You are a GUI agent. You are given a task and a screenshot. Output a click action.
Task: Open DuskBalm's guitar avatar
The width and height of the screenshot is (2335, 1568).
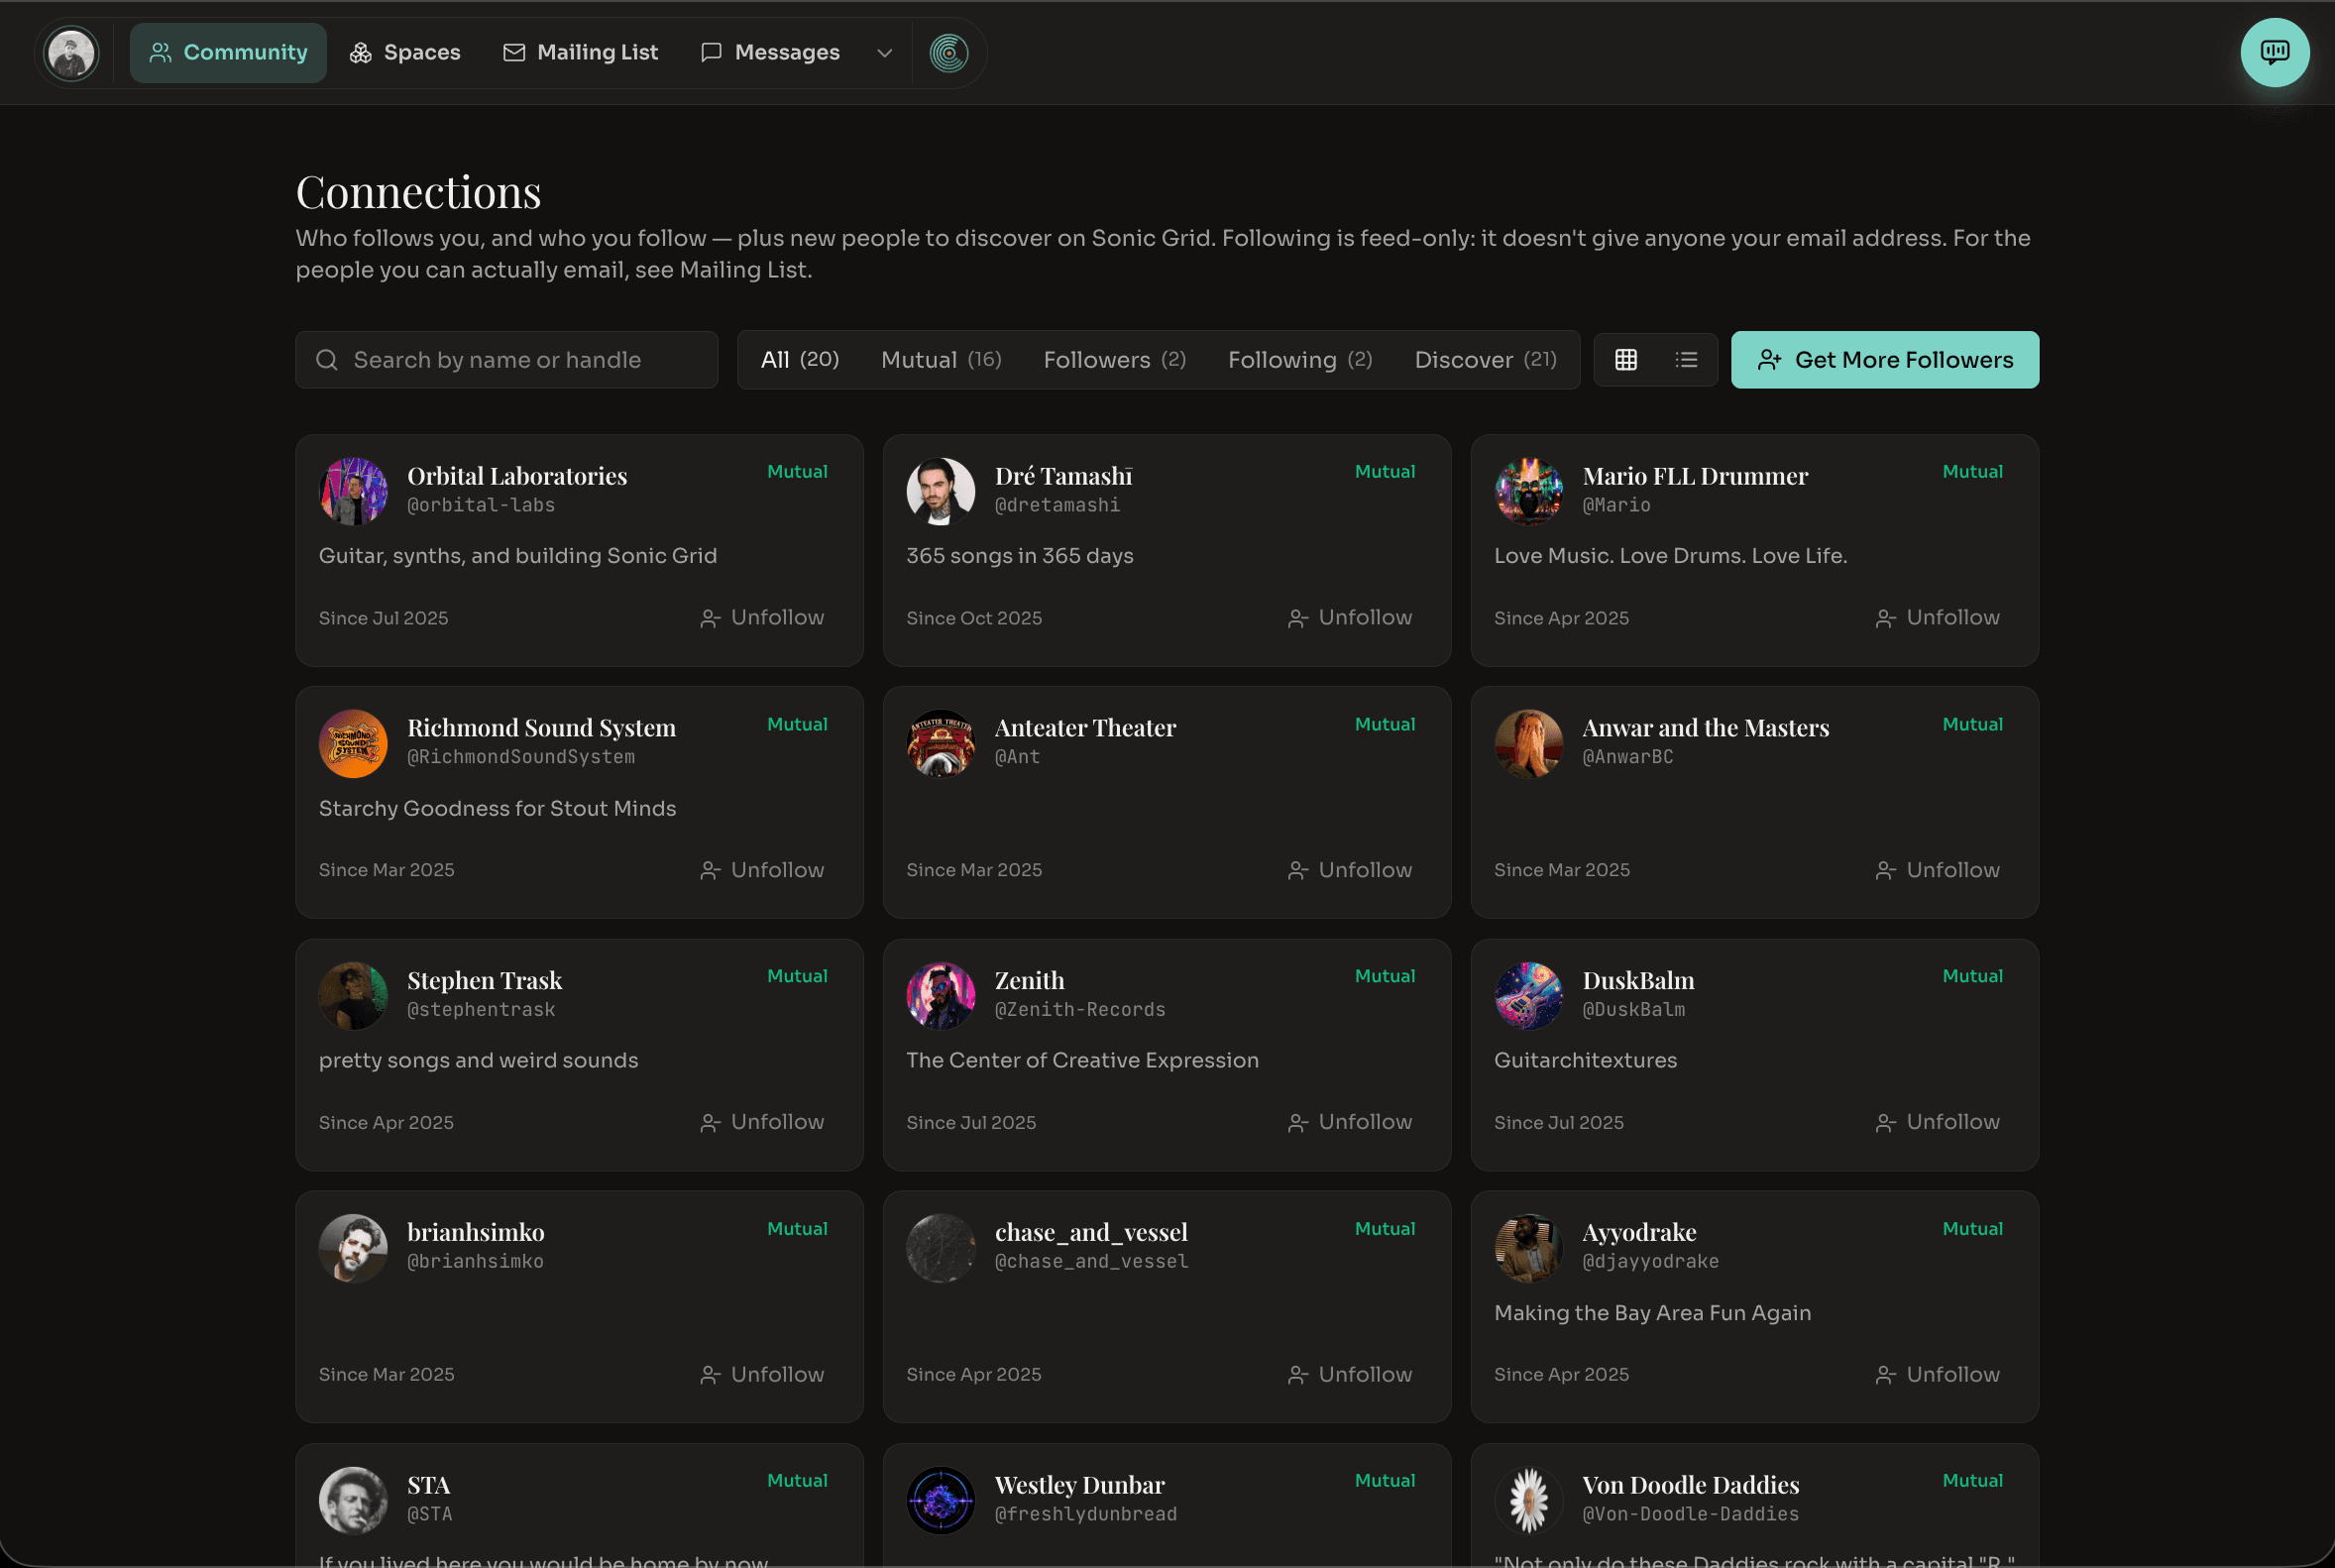click(1528, 996)
